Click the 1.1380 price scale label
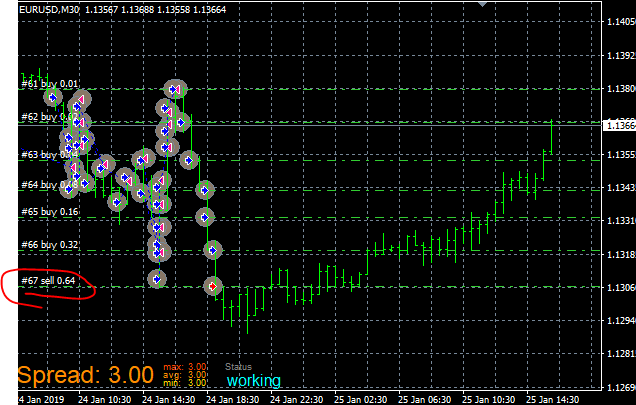636x405 pixels. point(621,88)
